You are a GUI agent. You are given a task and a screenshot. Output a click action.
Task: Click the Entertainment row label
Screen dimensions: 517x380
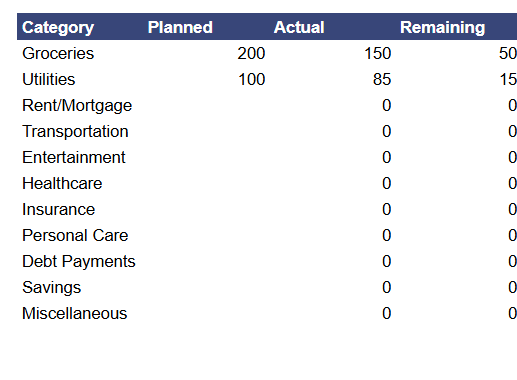tap(74, 157)
